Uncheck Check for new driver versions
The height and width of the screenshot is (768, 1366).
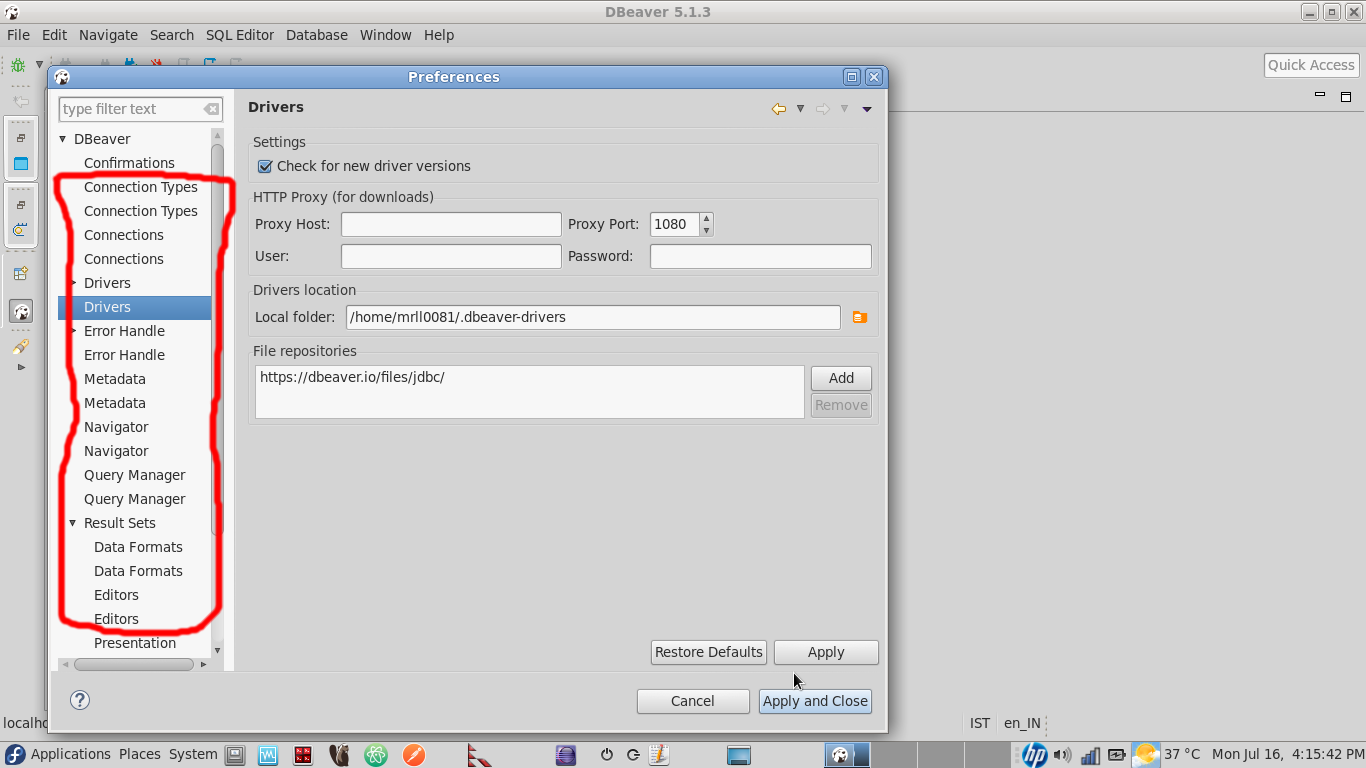click(x=264, y=166)
